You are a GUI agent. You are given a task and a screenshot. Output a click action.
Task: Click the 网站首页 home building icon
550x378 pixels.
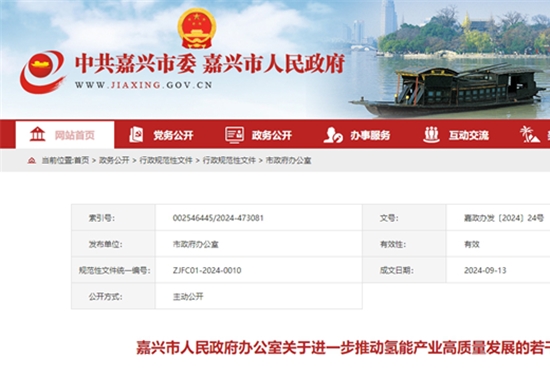pos(38,135)
